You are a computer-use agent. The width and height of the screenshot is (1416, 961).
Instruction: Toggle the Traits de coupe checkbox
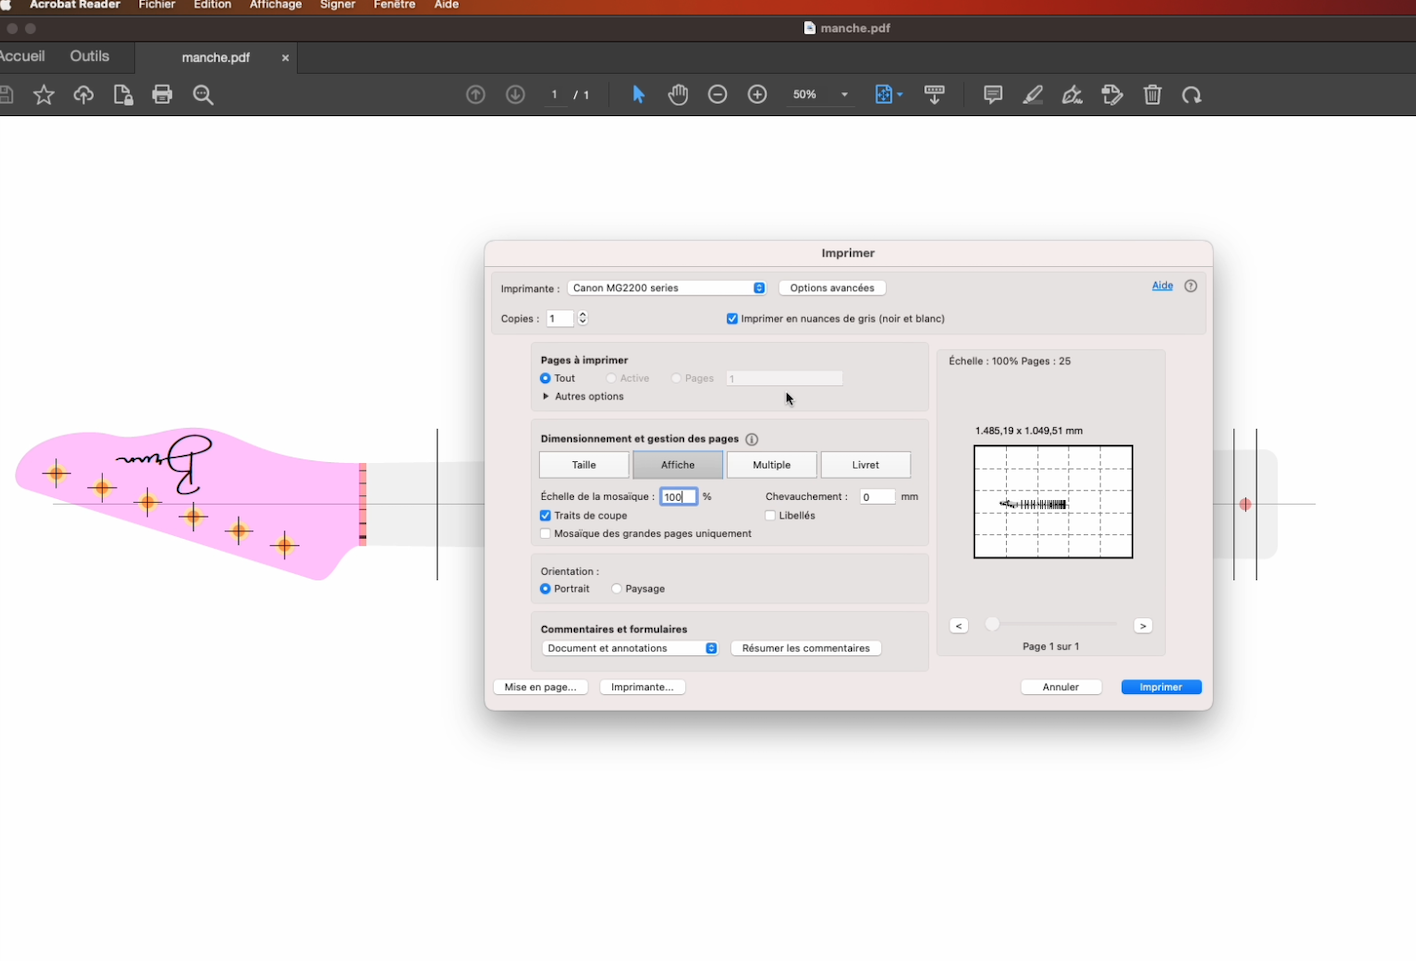click(x=546, y=516)
